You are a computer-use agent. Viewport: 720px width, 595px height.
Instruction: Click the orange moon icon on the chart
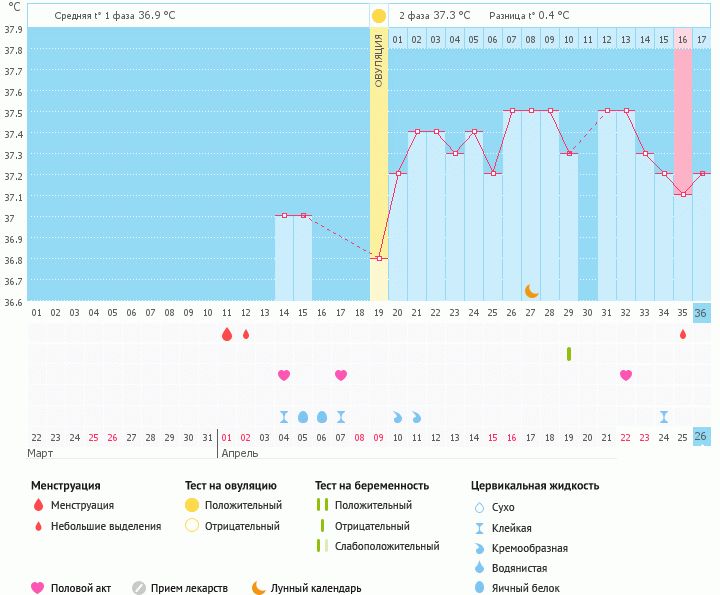pyautogui.click(x=532, y=290)
